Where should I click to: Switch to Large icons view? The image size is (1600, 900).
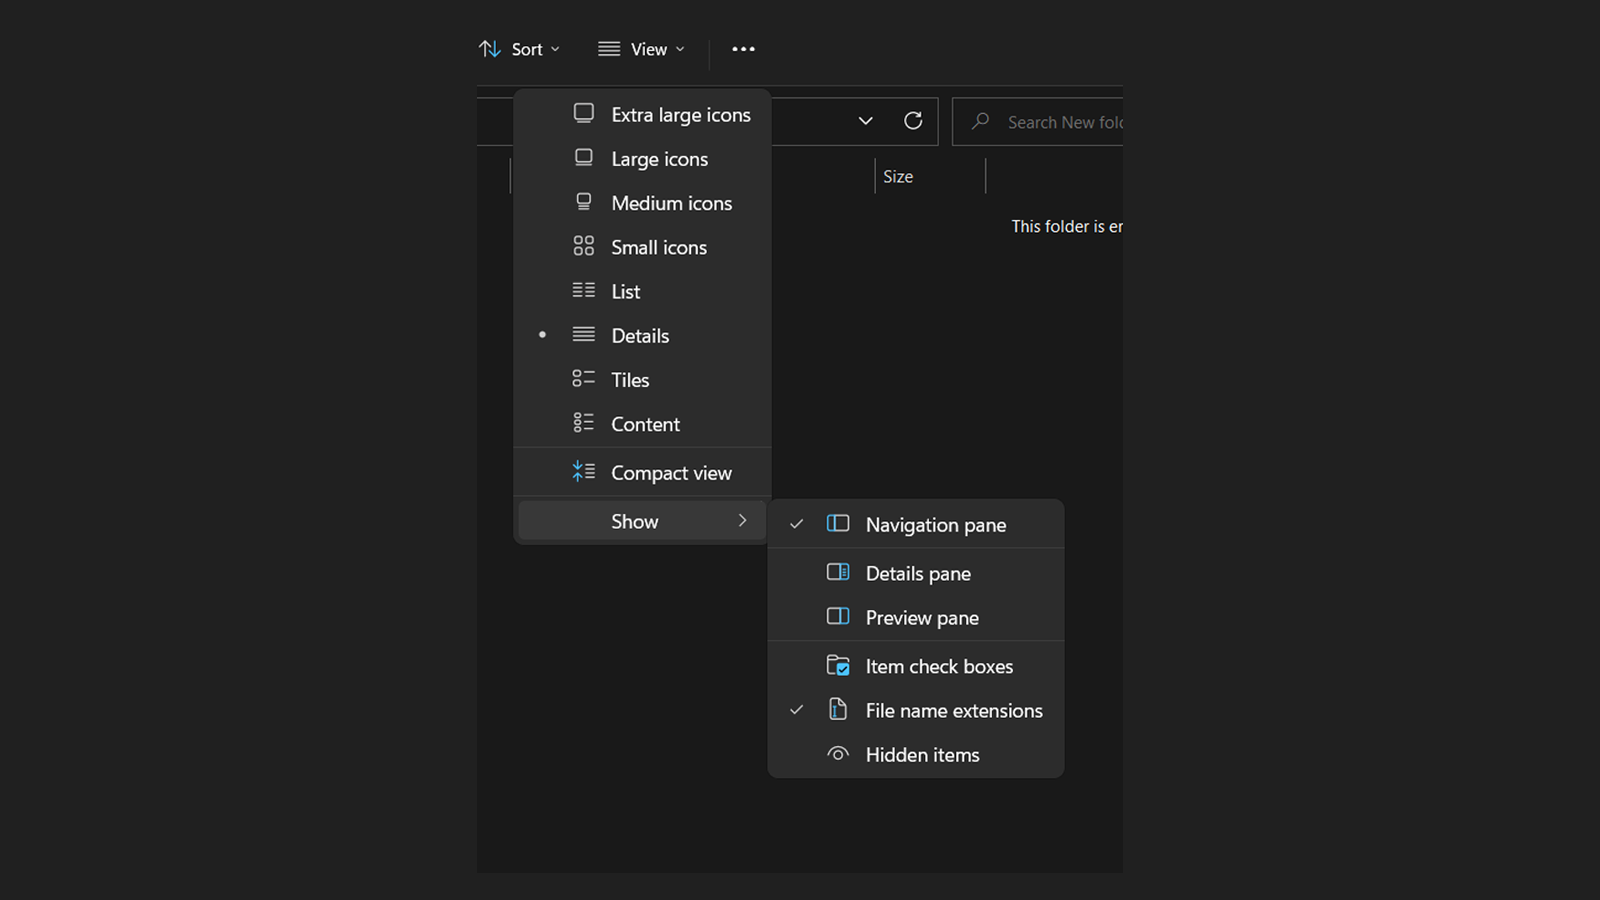coord(643,158)
